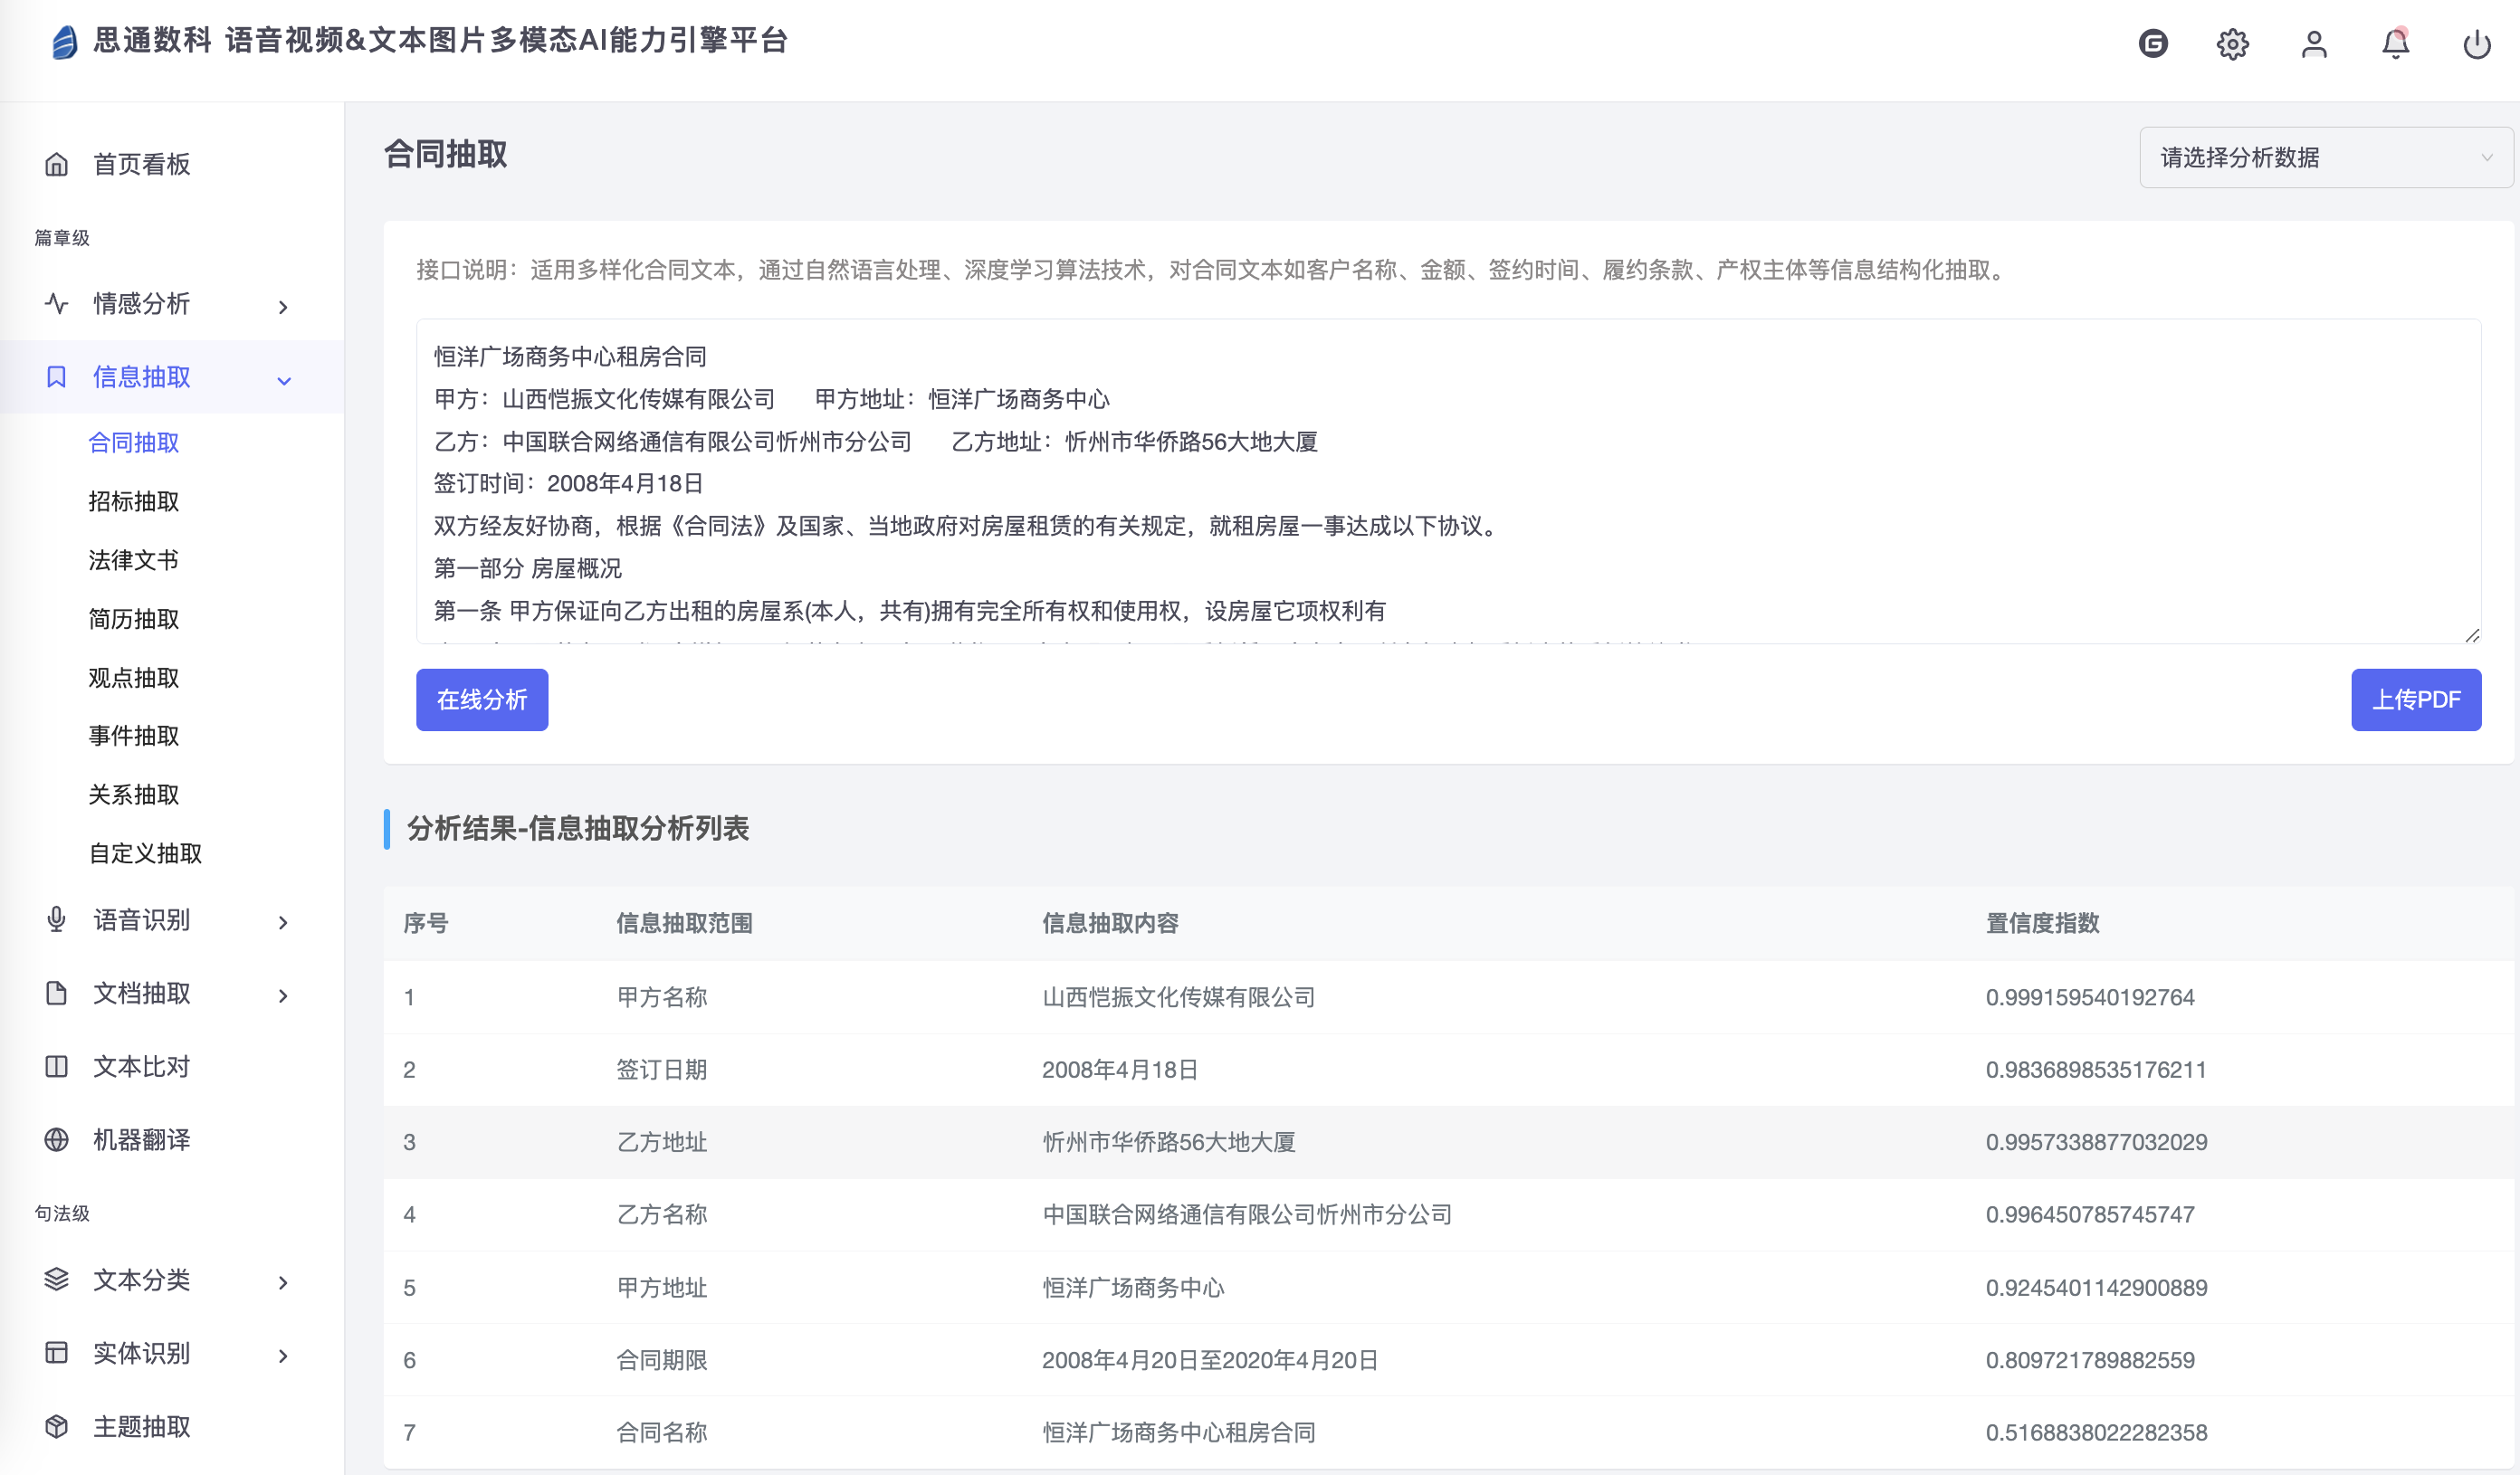The width and height of the screenshot is (2520, 1475).
Task: Expand the 实体识别 menu chevron
Action: (283, 1356)
